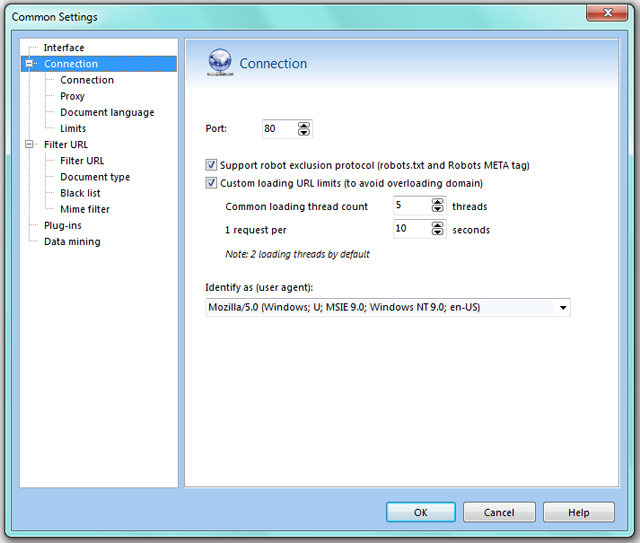Select Interface in the settings tree
Screen dimensions: 640x543
[64, 48]
